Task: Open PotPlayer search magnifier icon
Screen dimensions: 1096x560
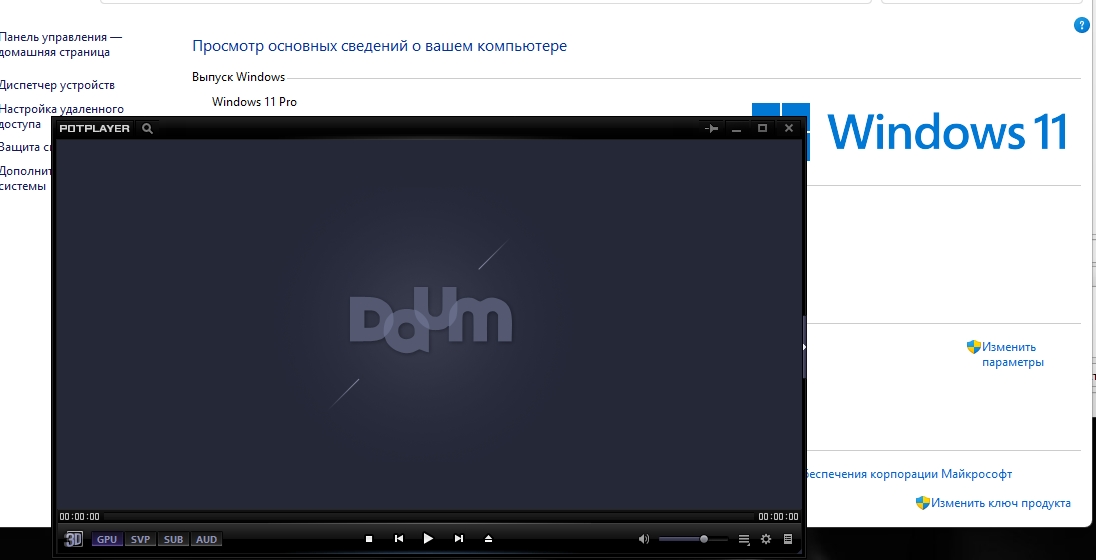Action: click(147, 129)
